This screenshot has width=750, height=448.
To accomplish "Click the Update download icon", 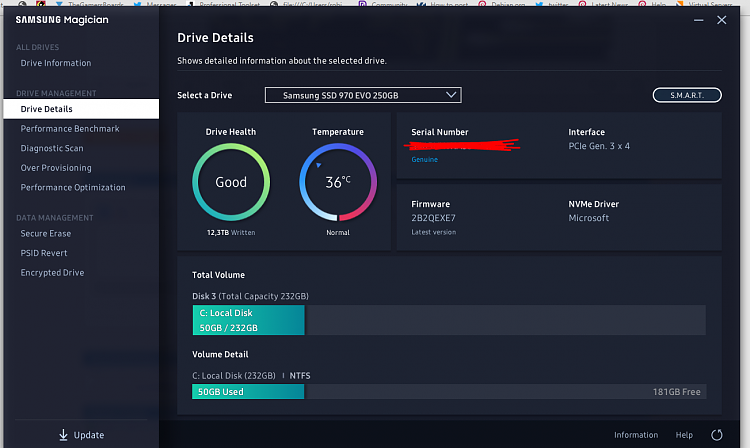I will (63, 435).
